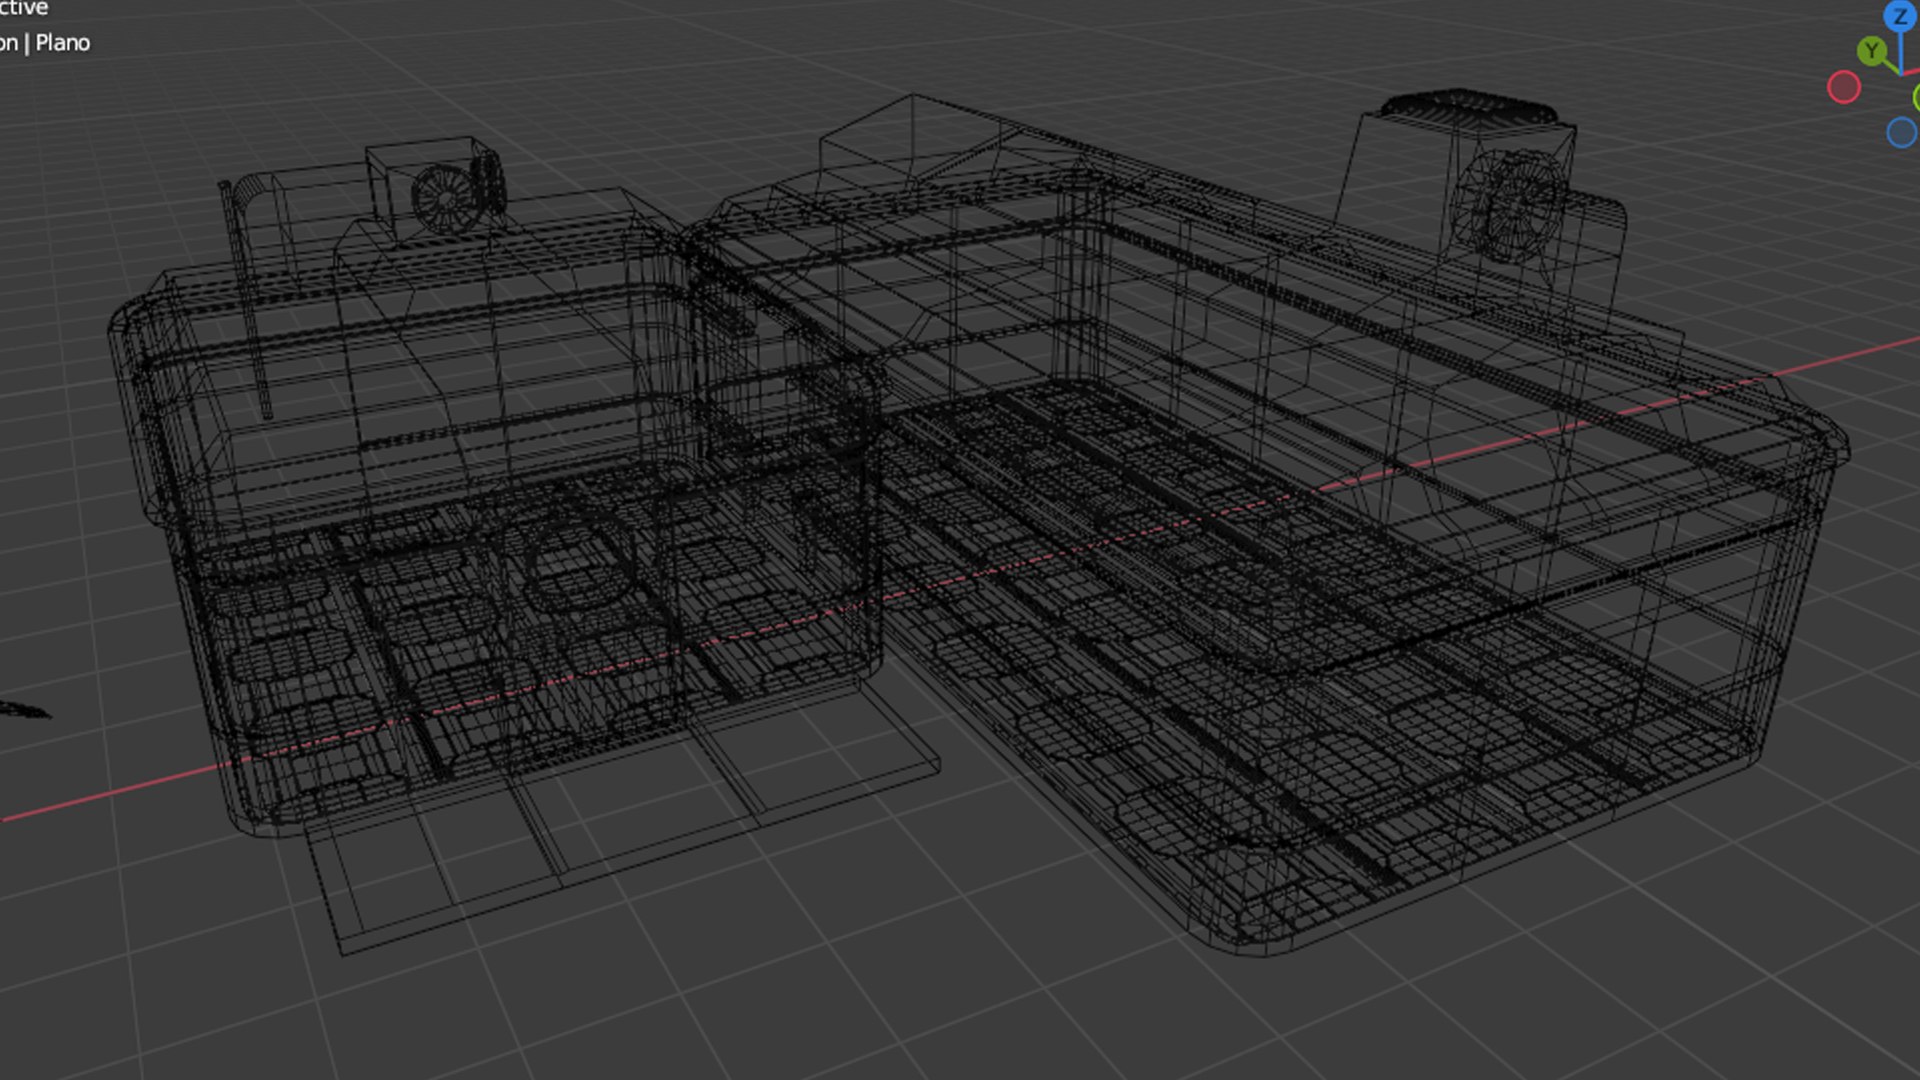Click the green Y axis gizmo handle
Image resolution: width=1920 pixels, height=1080 pixels.
pos(1871,51)
